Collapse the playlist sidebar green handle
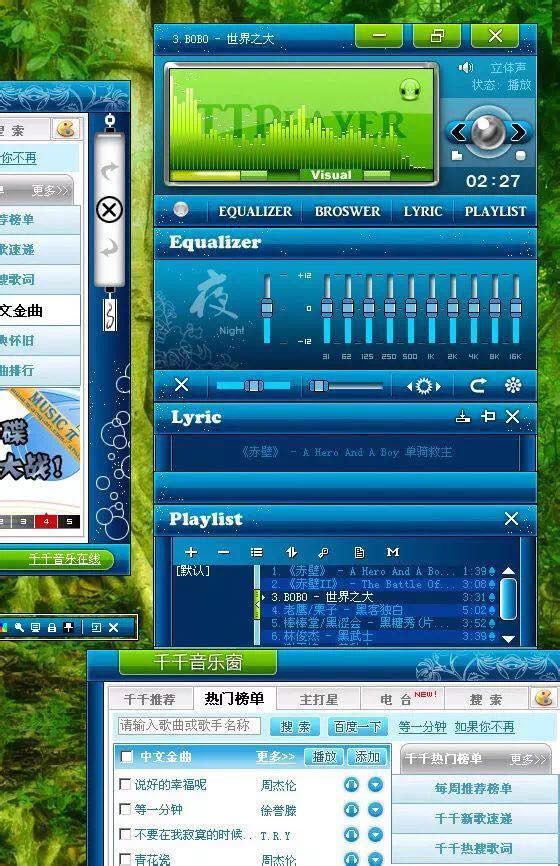 click(257, 604)
